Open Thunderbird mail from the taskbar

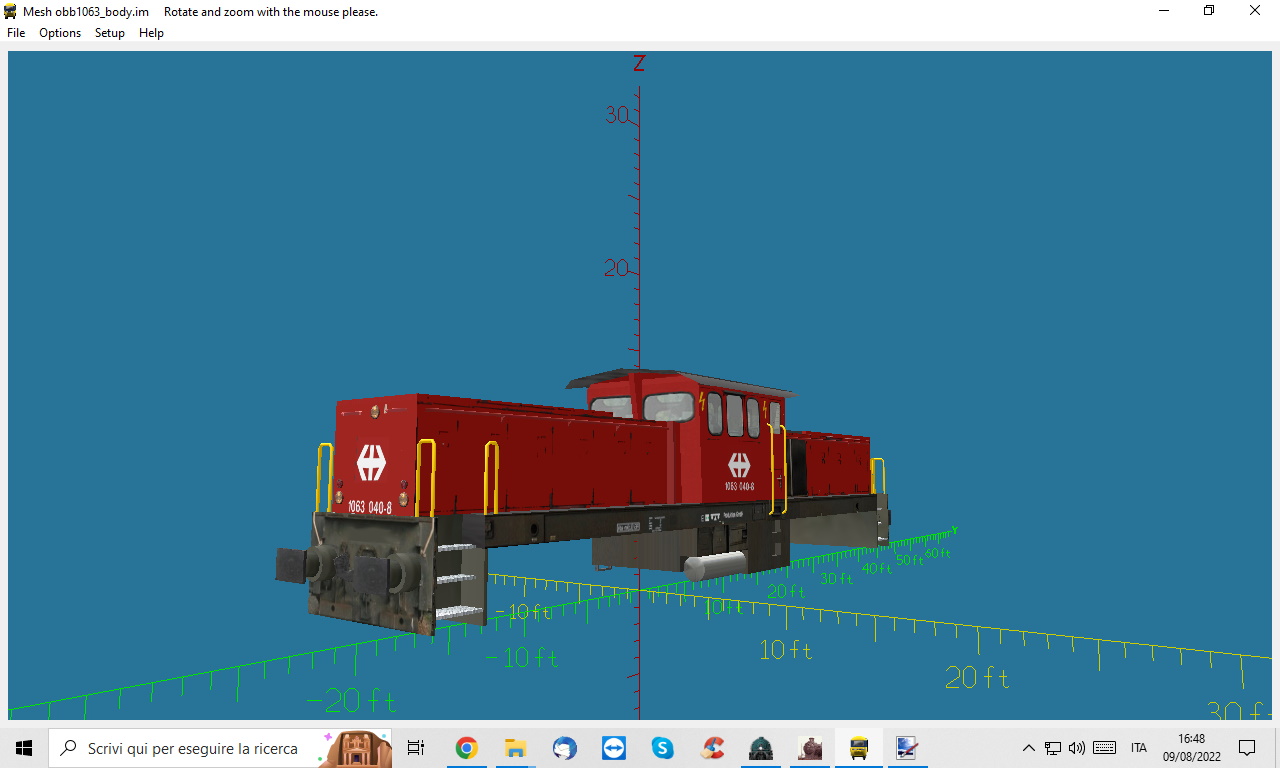point(564,748)
